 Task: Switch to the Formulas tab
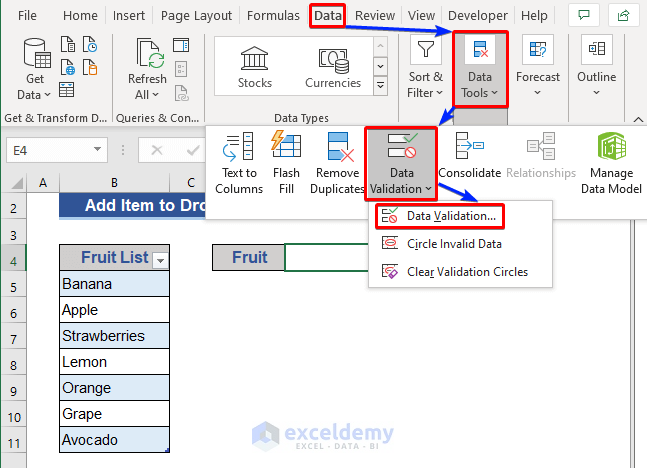273,16
